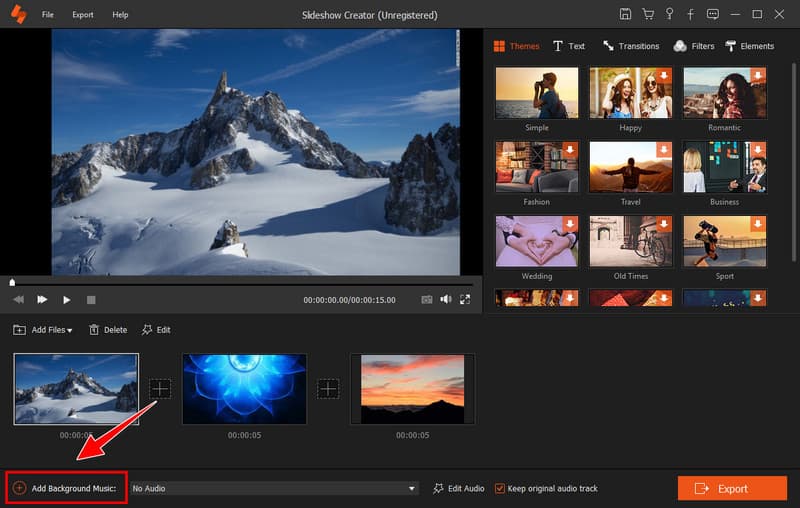
Task: Open the File menu
Action: [x=48, y=15]
